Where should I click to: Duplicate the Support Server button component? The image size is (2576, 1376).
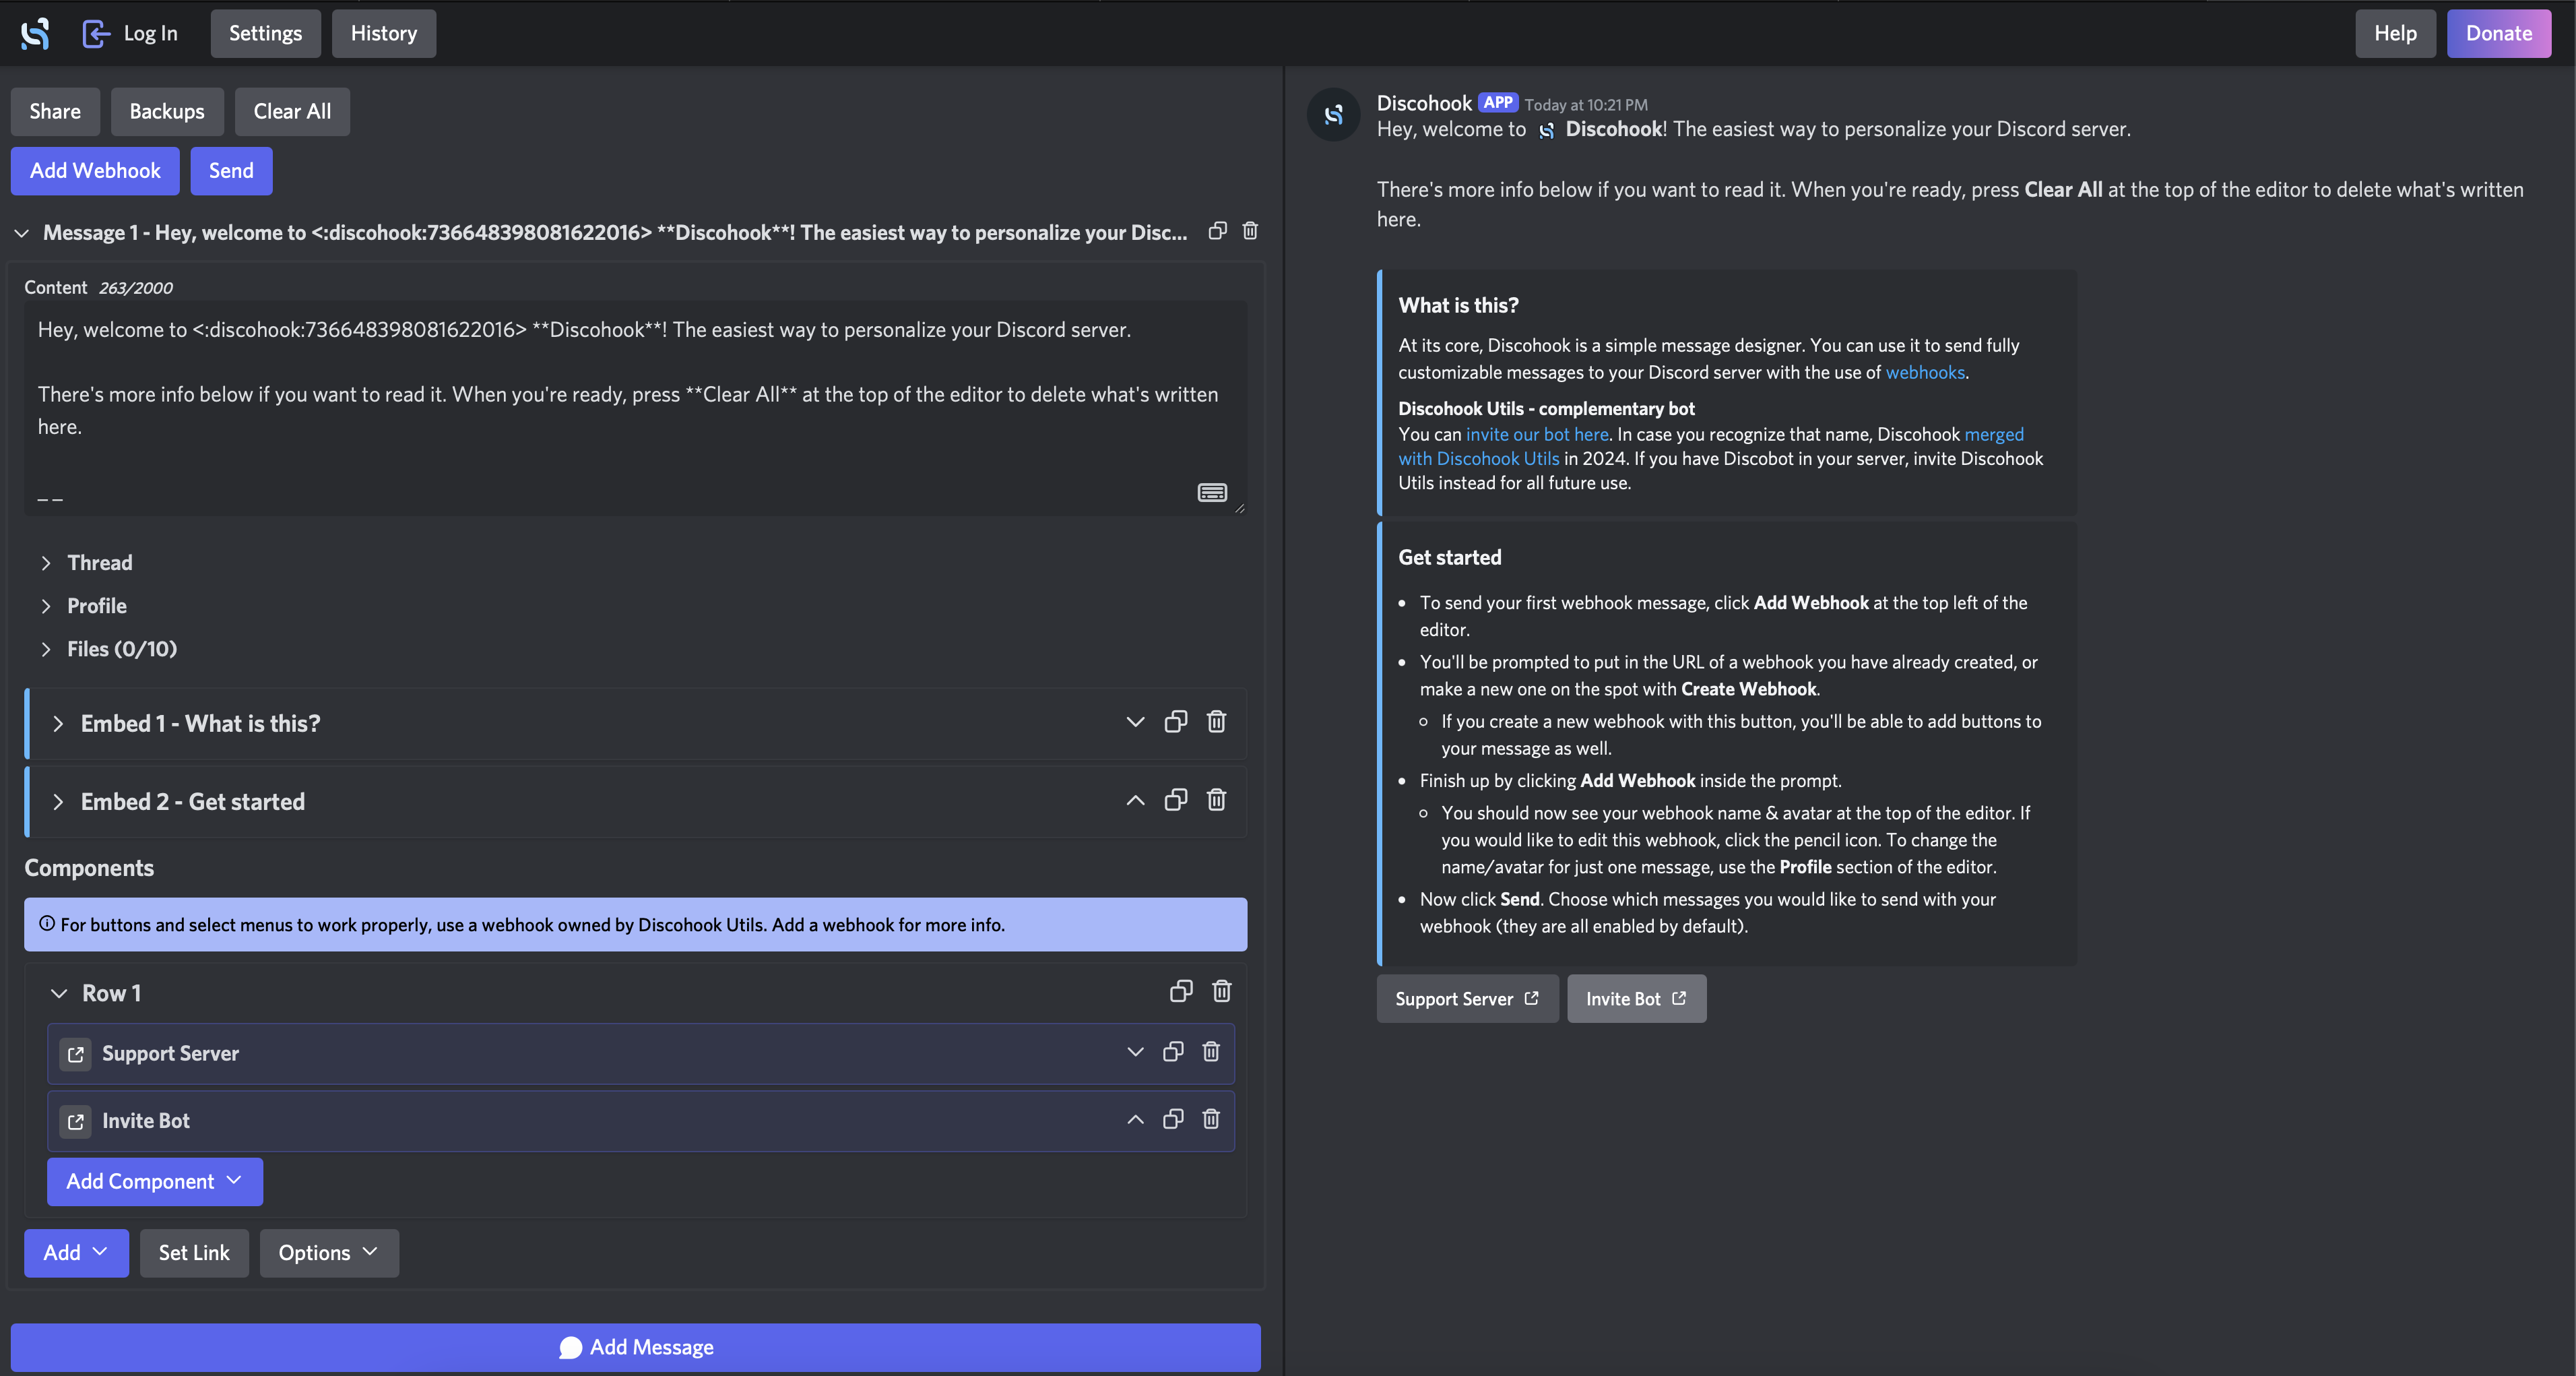1173,1052
